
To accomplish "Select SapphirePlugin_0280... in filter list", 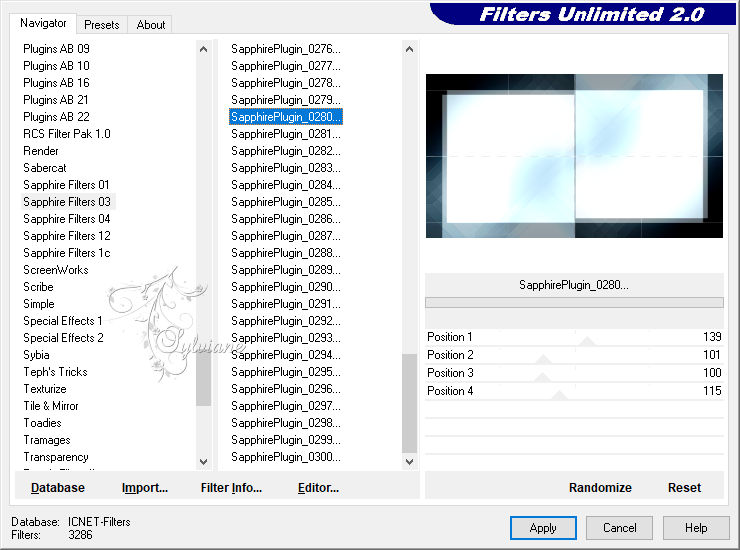I will (286, 117).
